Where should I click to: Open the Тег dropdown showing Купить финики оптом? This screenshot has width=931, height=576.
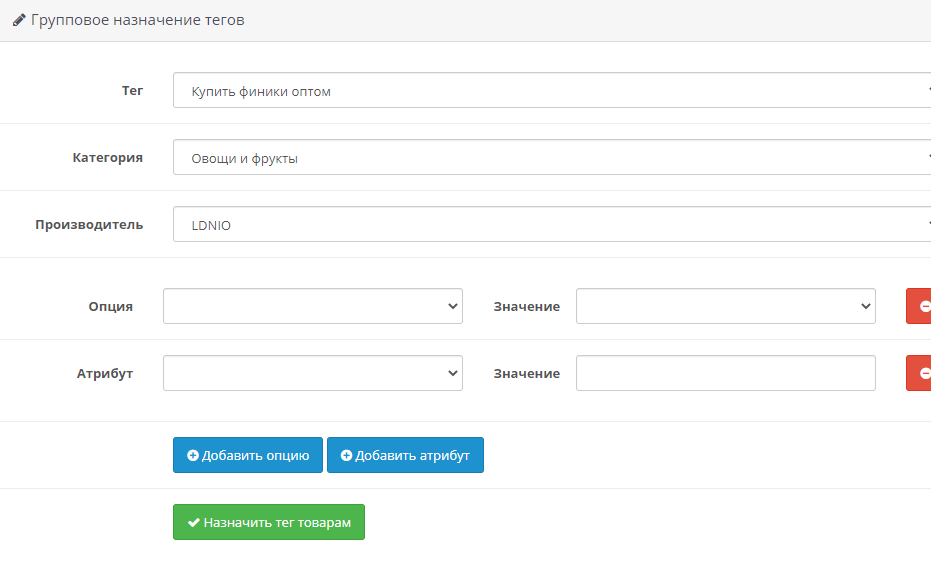click(x=551, y=91)
